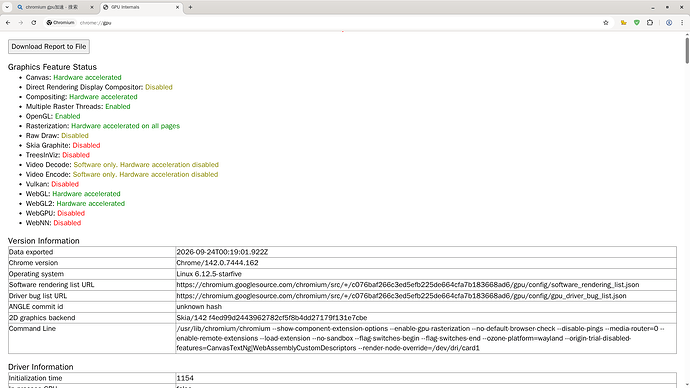This screenshot has height=388, width=690.
Task: Click the software_rendering_list.json URL
Action: click(x=407, y=285)
